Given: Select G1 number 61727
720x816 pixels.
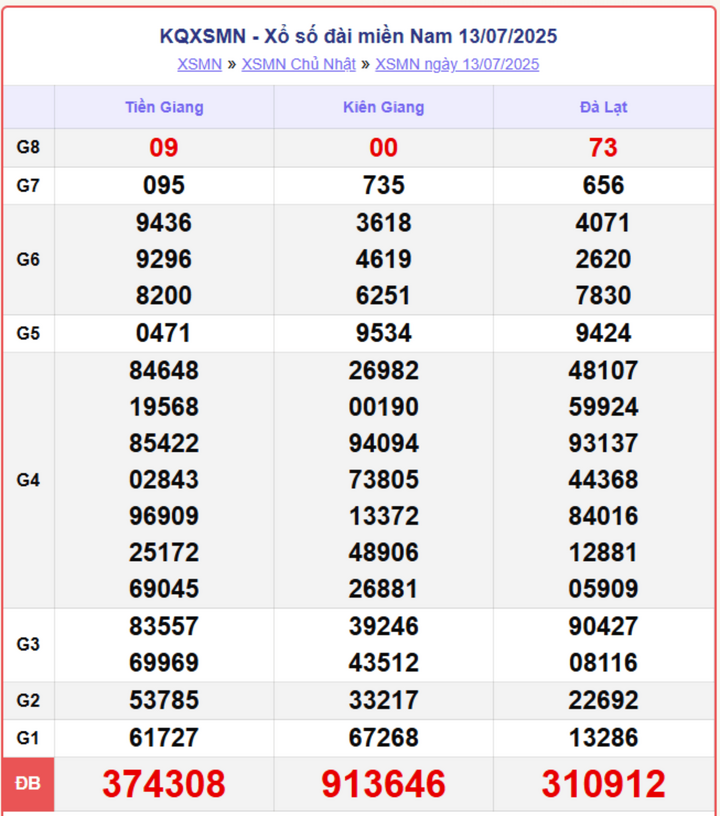Looking at the screenshot, I should [164, 738].
